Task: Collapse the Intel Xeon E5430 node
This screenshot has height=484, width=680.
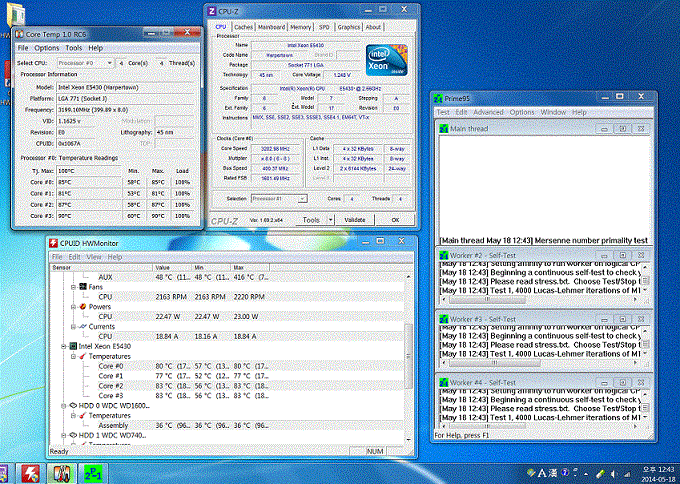Action: tap(63, 346)
